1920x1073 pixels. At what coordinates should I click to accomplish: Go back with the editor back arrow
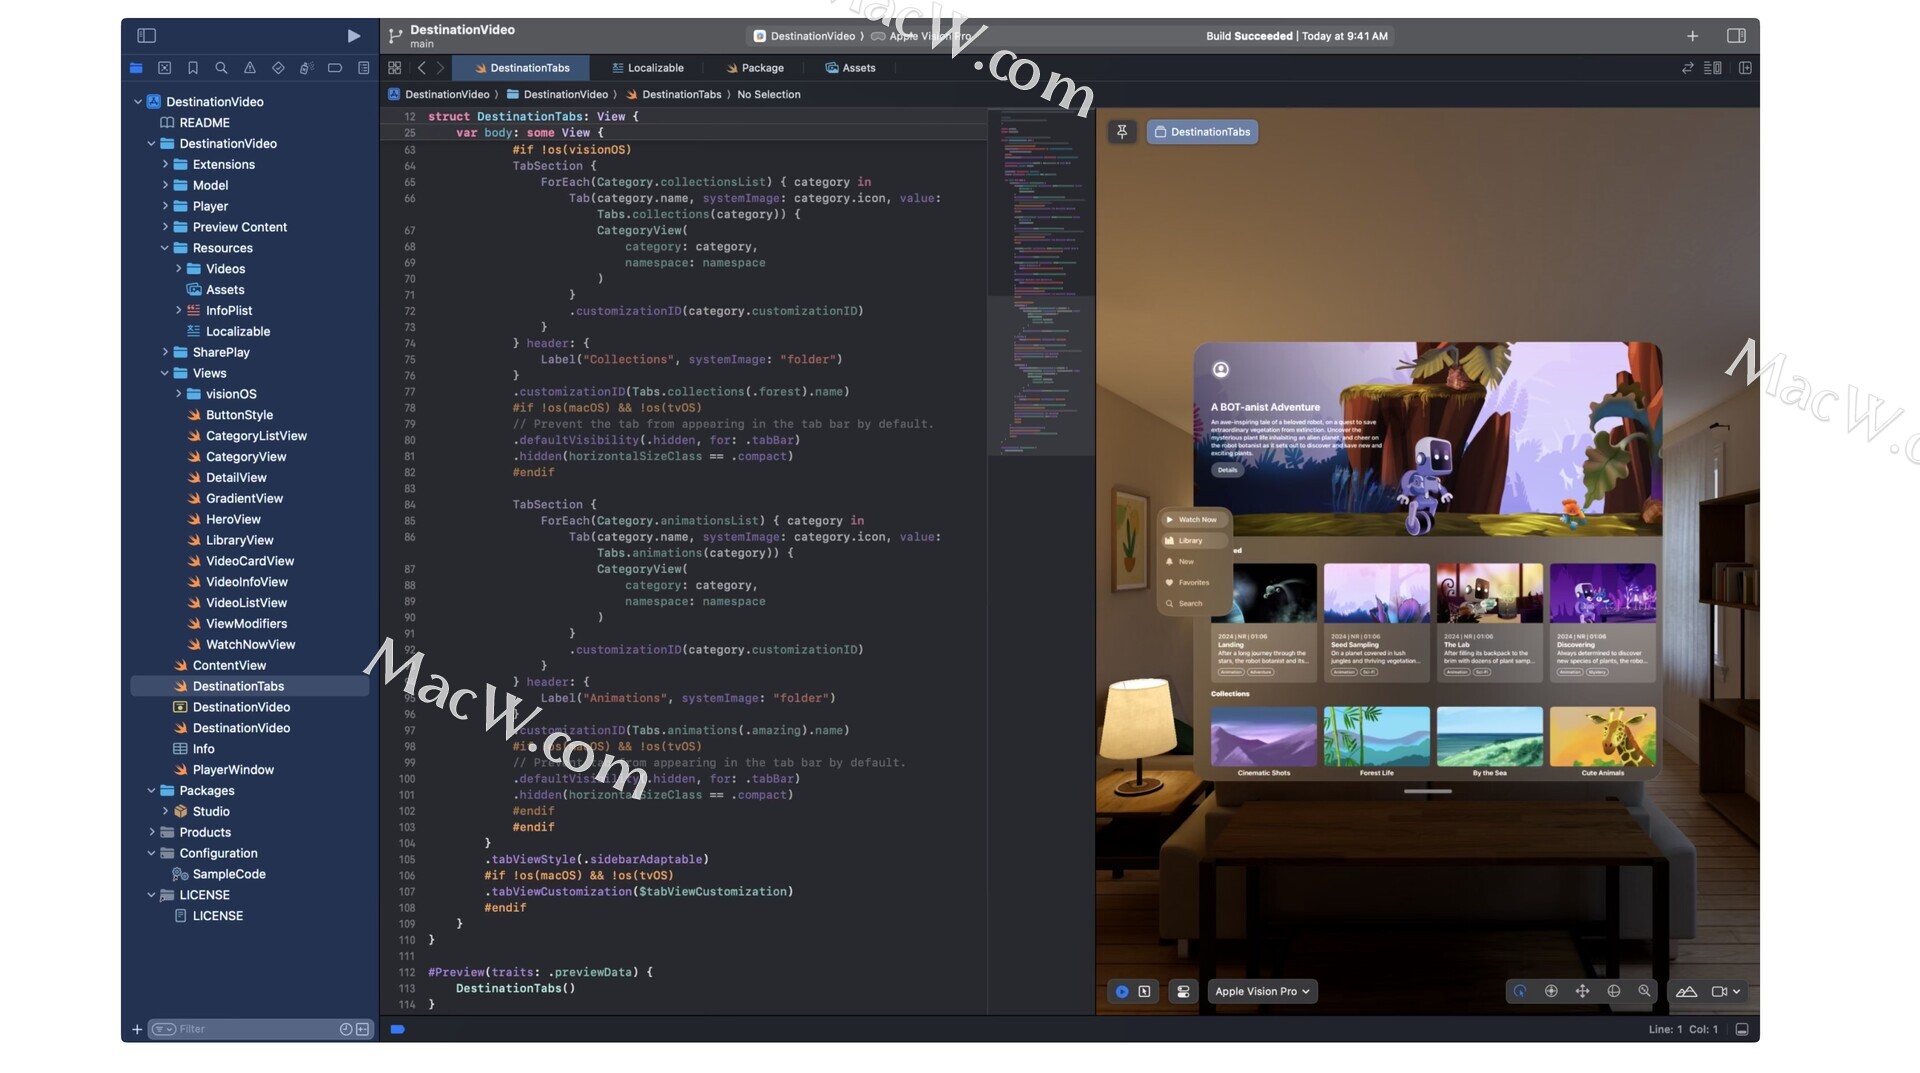tap(422, 68)
